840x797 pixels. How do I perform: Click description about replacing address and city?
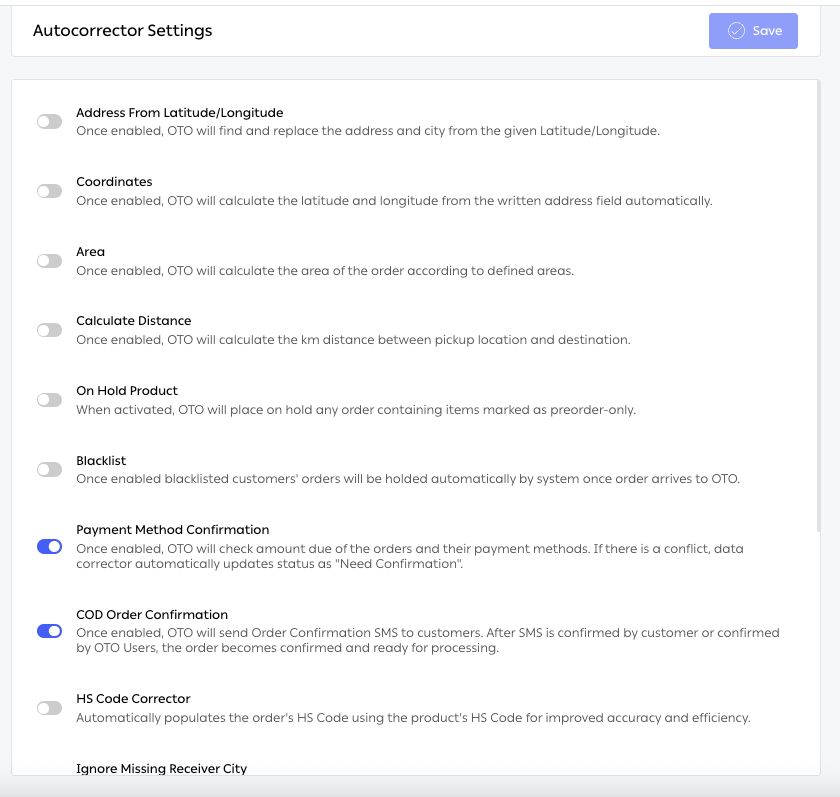[368, 131]
